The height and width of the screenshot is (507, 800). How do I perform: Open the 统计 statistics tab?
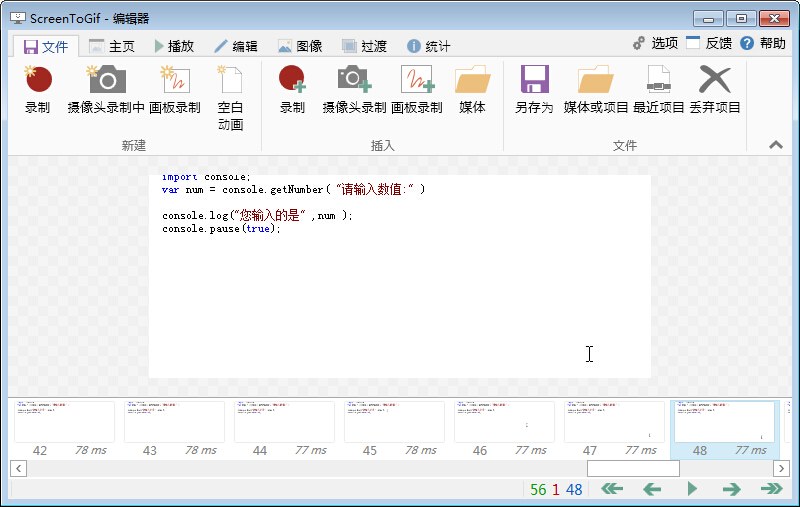(429, 46)
